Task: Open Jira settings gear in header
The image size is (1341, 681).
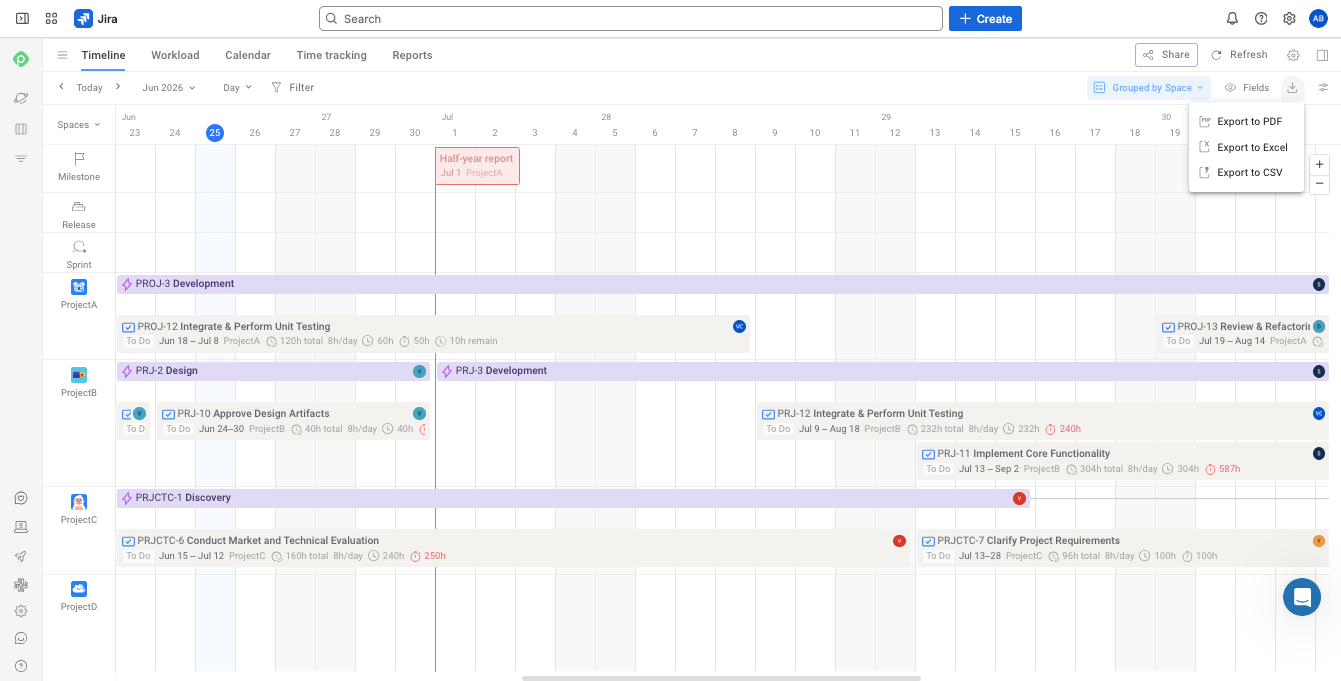Action: (1289, 18)
